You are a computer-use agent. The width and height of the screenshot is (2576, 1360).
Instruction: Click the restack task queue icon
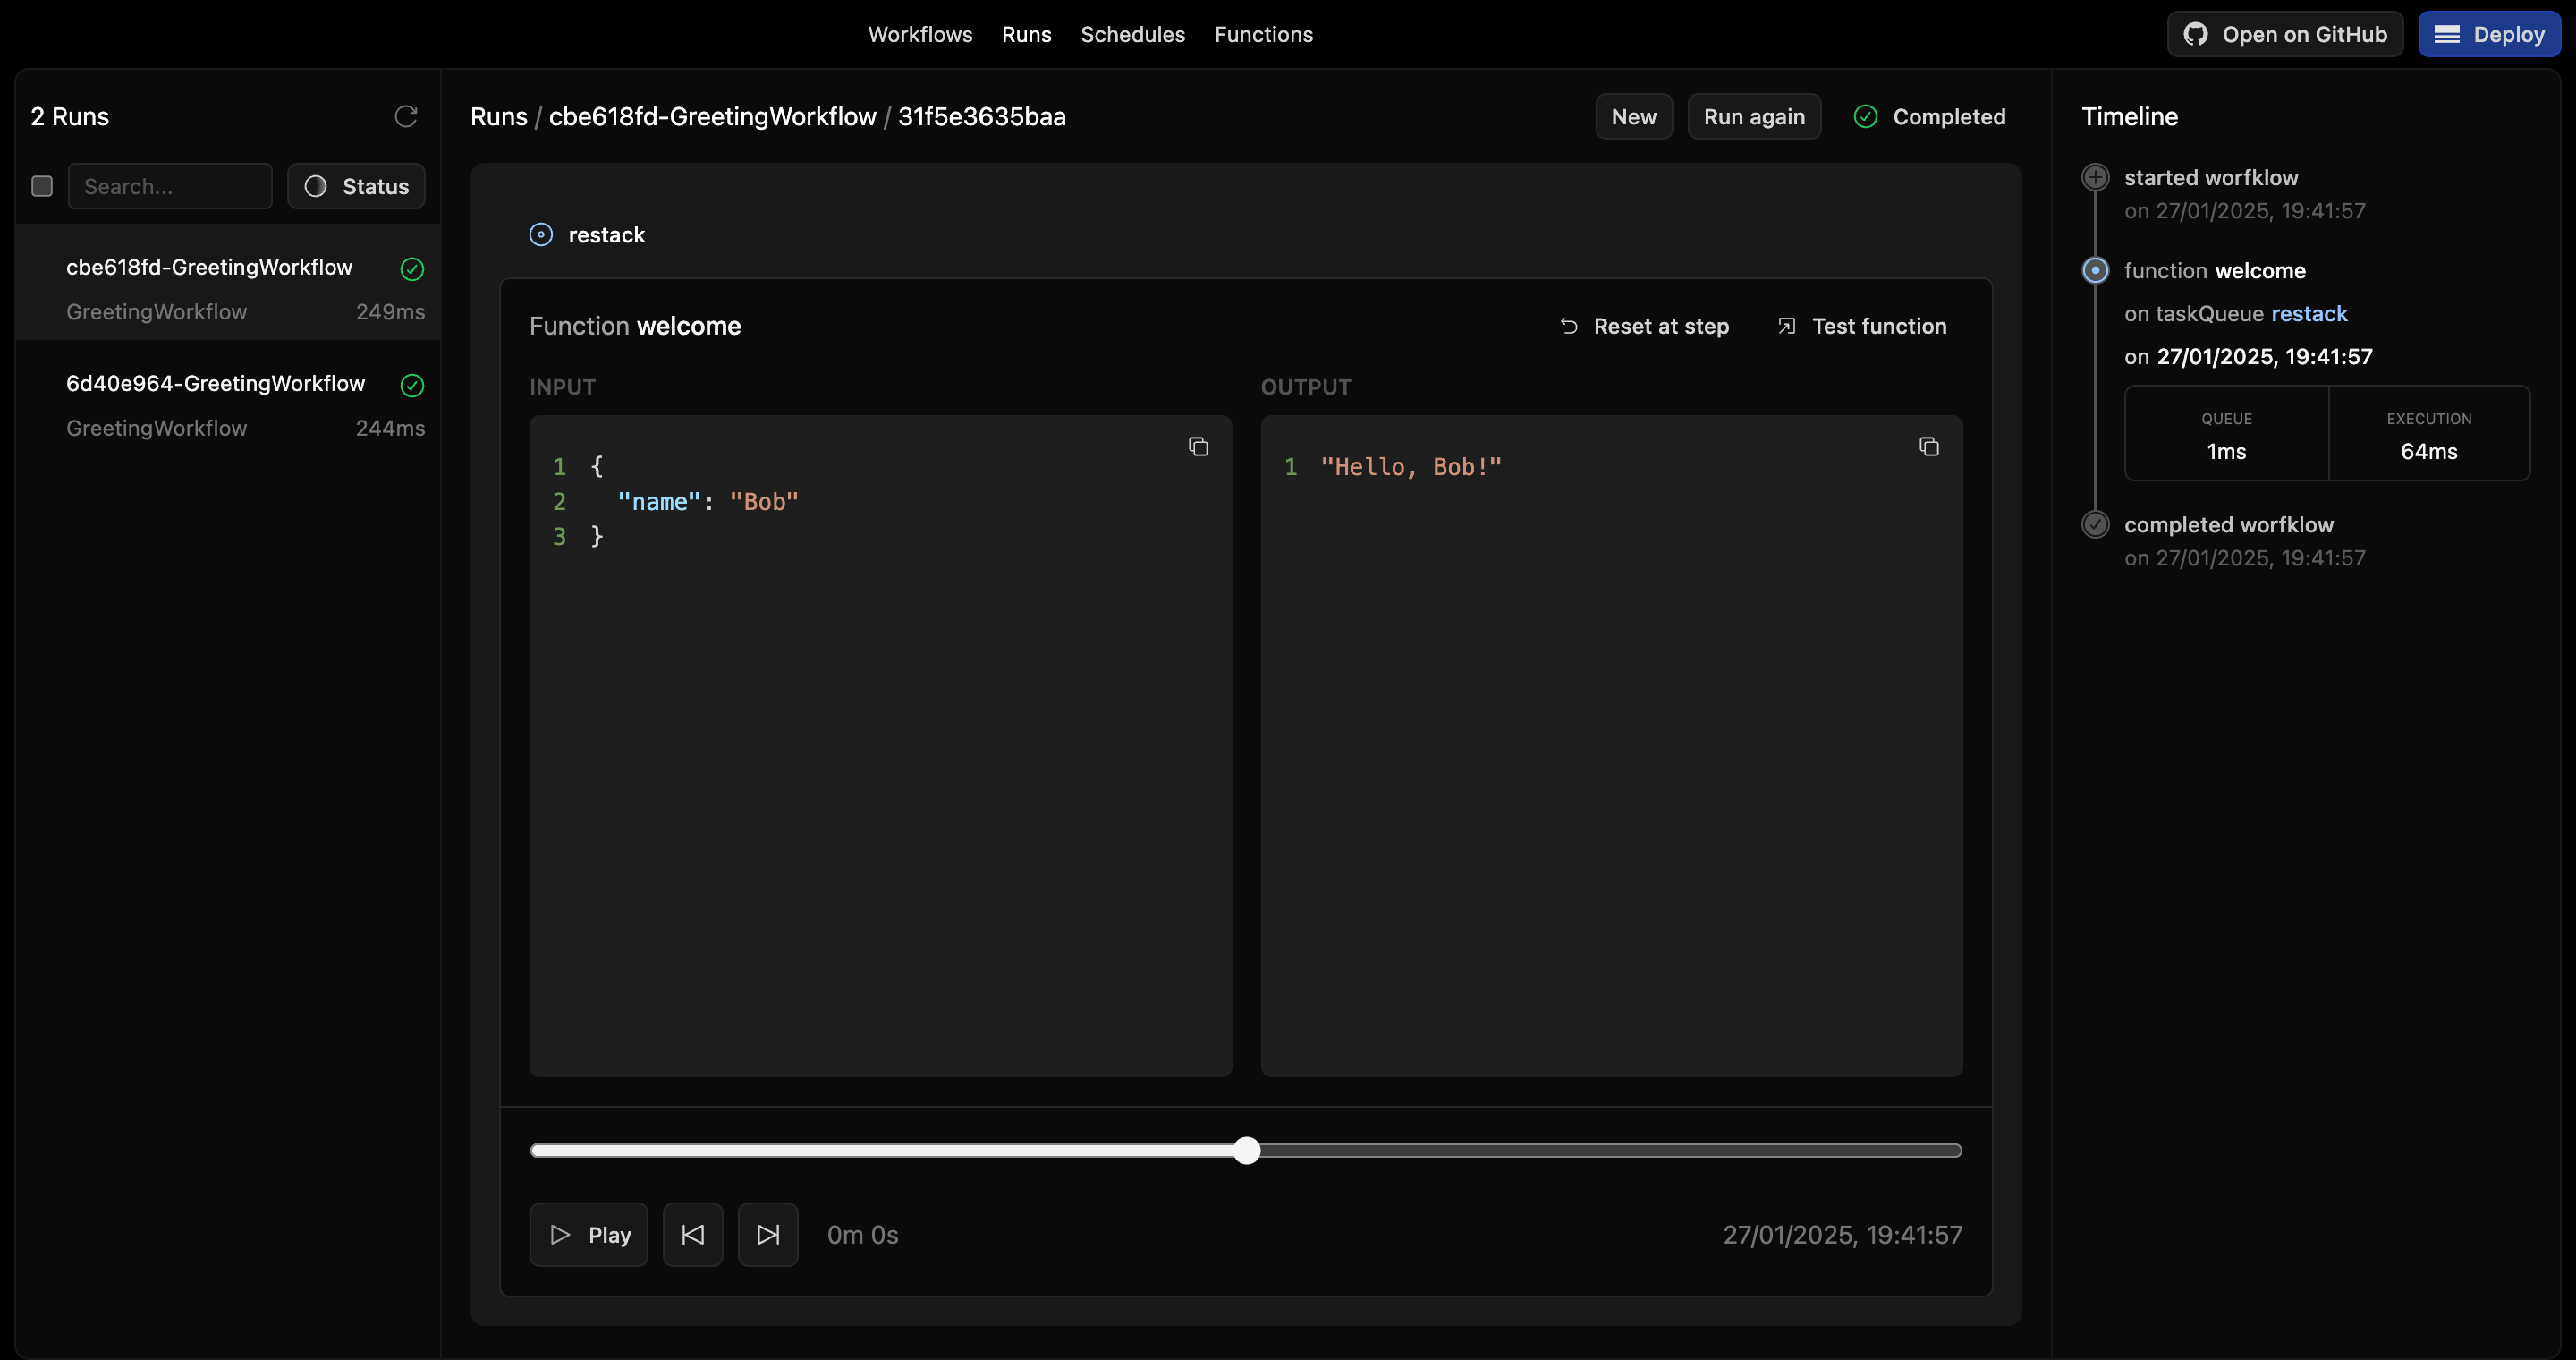pyautogui.click(x=541, y=234)
